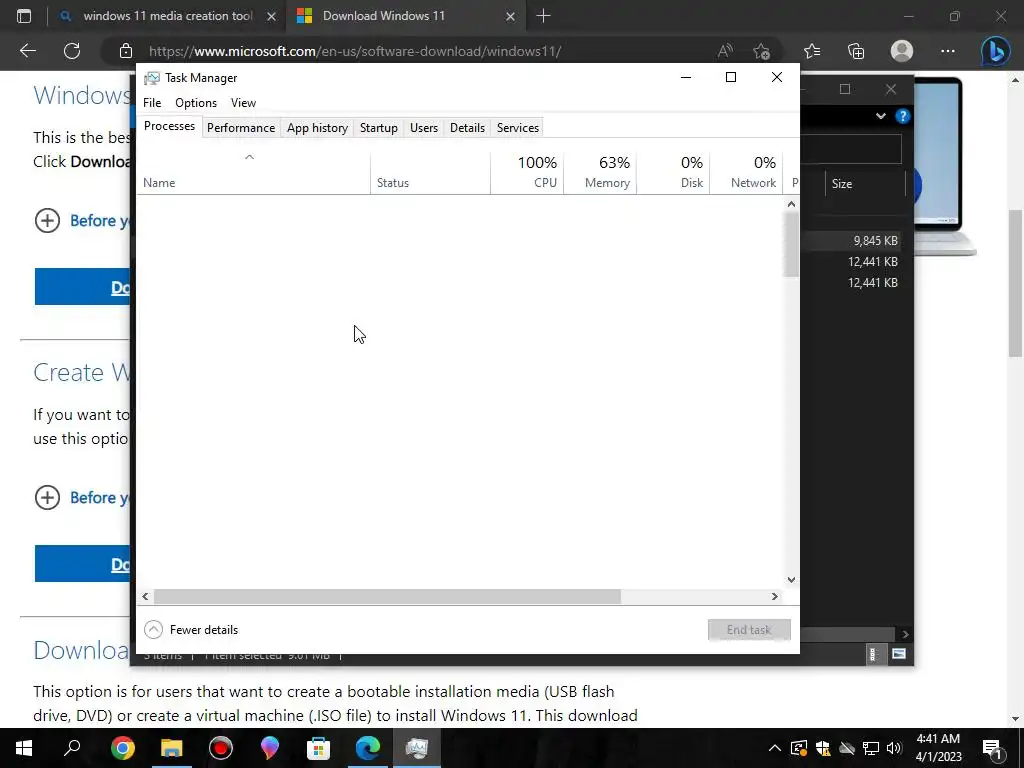Screen dimensions: 1024x768
Task: Sort processes by Name column
Action: [253, 173]
